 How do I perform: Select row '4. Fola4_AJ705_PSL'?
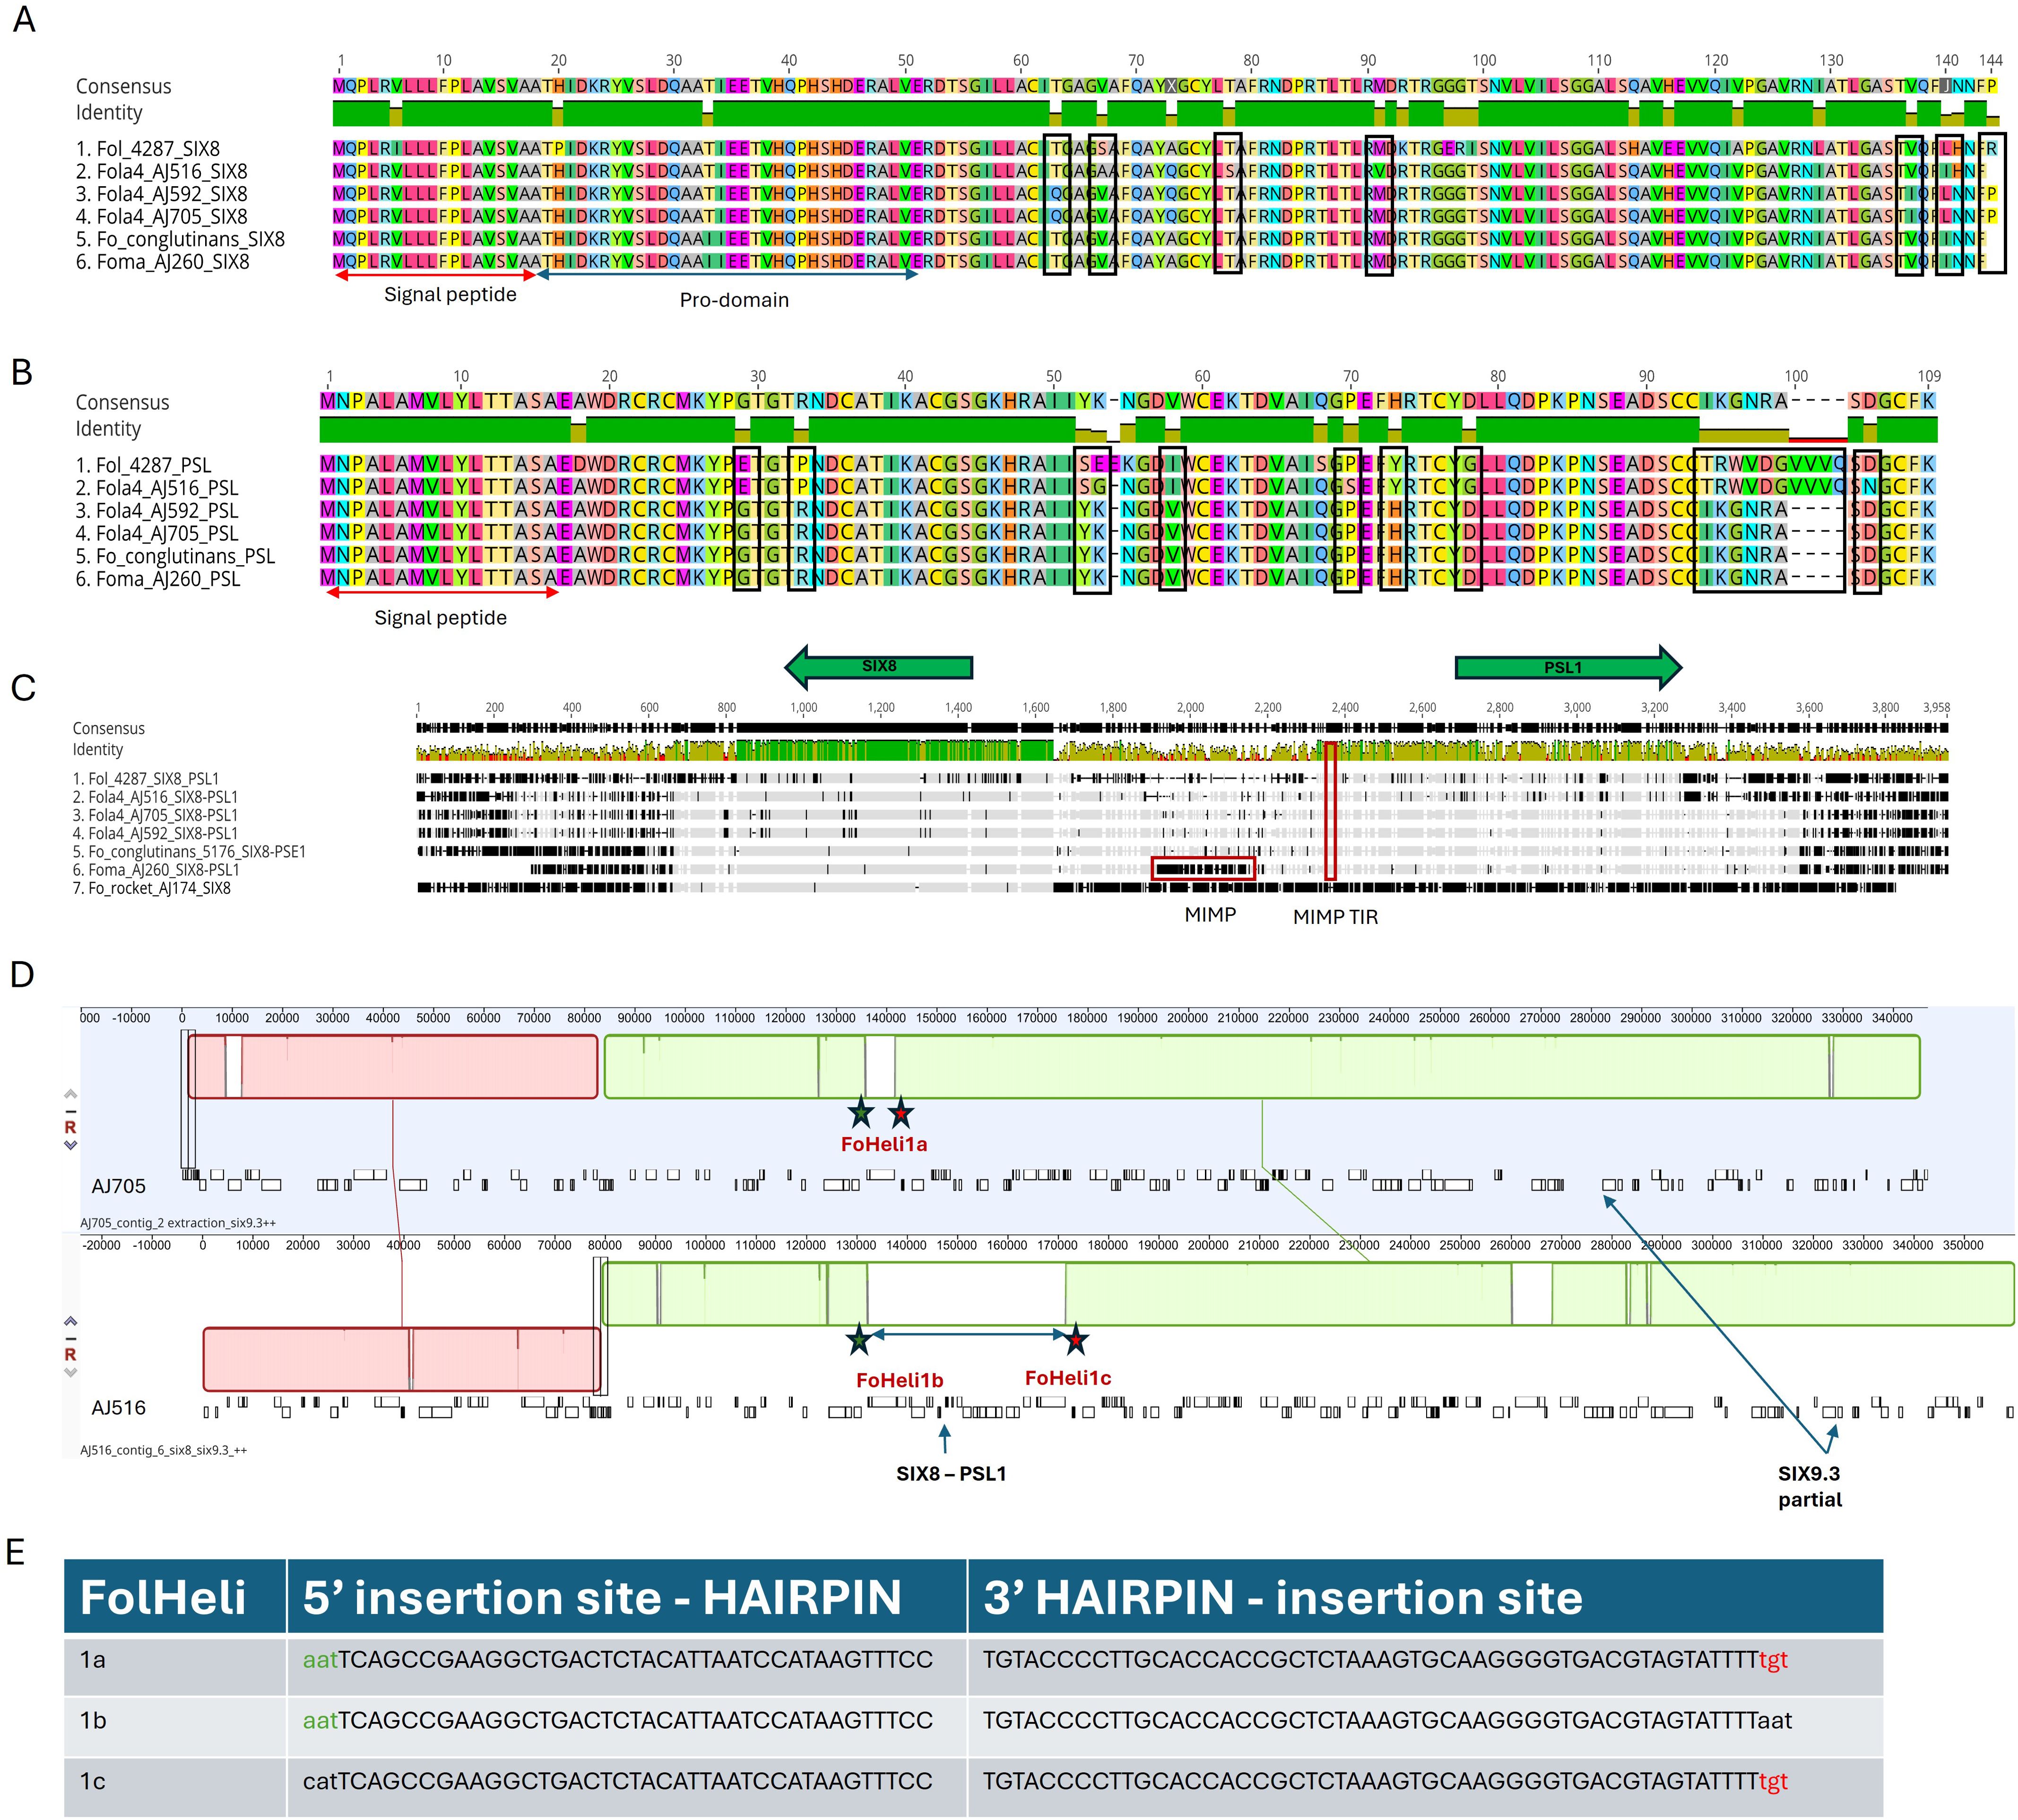point(1006,533)
